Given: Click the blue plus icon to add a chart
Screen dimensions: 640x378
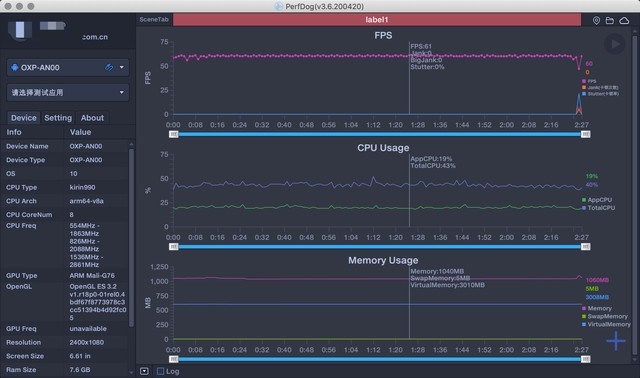Looking at the screenshot, I should point(616,341).
